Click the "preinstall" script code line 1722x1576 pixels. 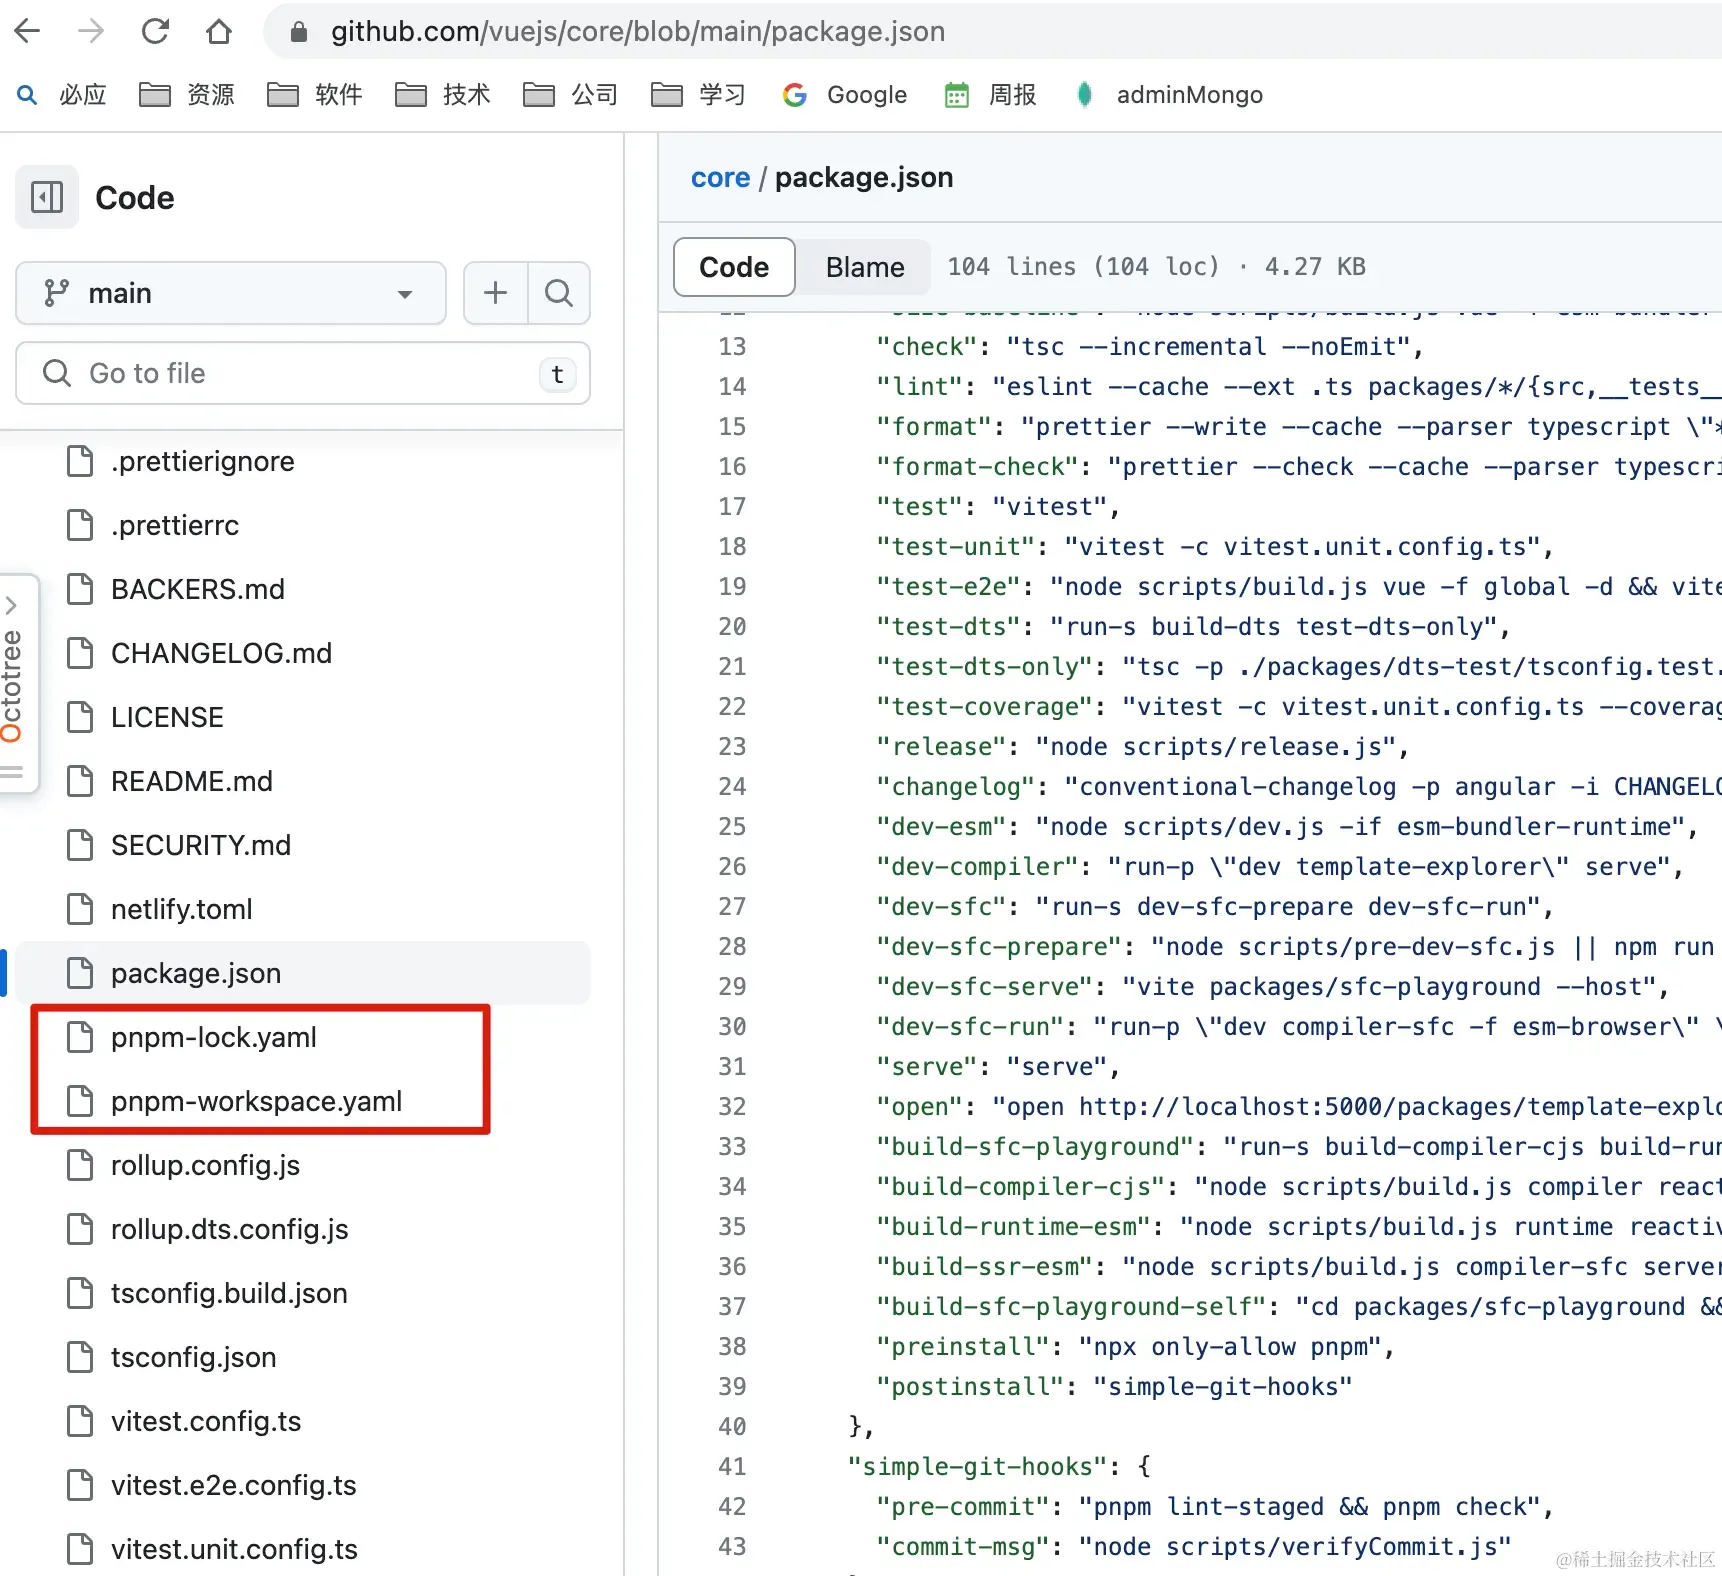click(x=1135, y=1347)
